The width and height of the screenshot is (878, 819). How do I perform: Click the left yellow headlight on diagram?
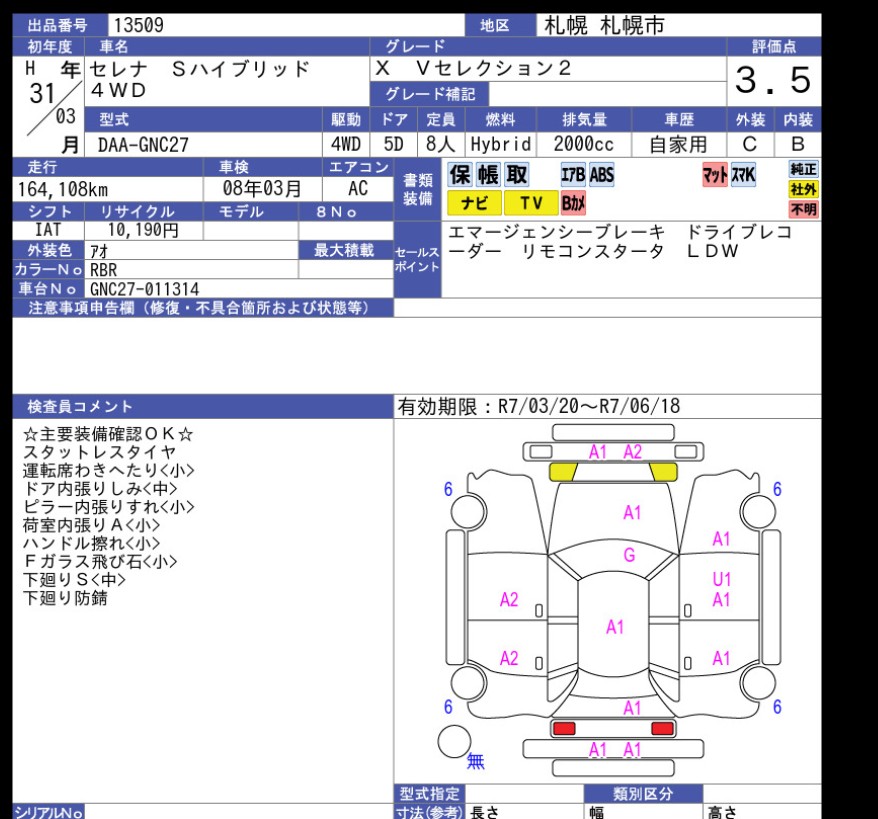coord(563,472)
